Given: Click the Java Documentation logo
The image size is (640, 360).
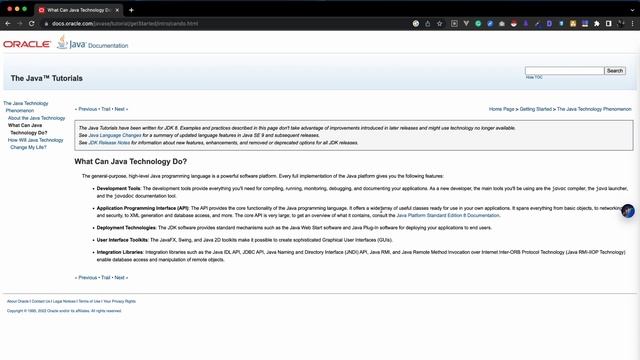Looking at the screenshot, I should click(x=93, y=43).
